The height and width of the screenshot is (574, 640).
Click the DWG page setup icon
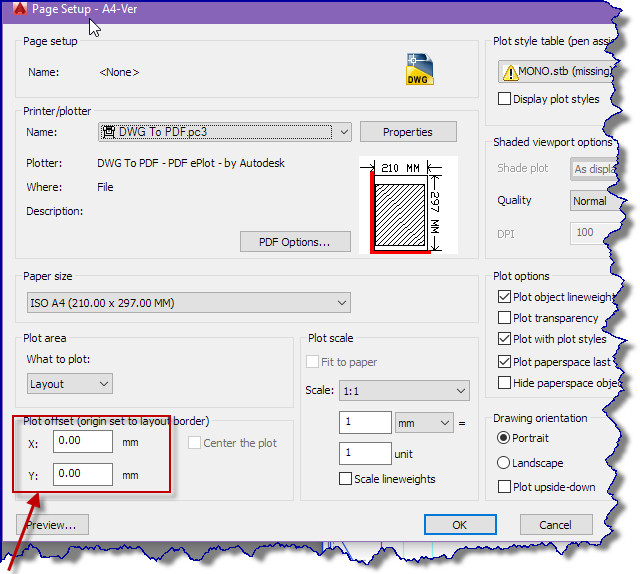coord(420,69)
